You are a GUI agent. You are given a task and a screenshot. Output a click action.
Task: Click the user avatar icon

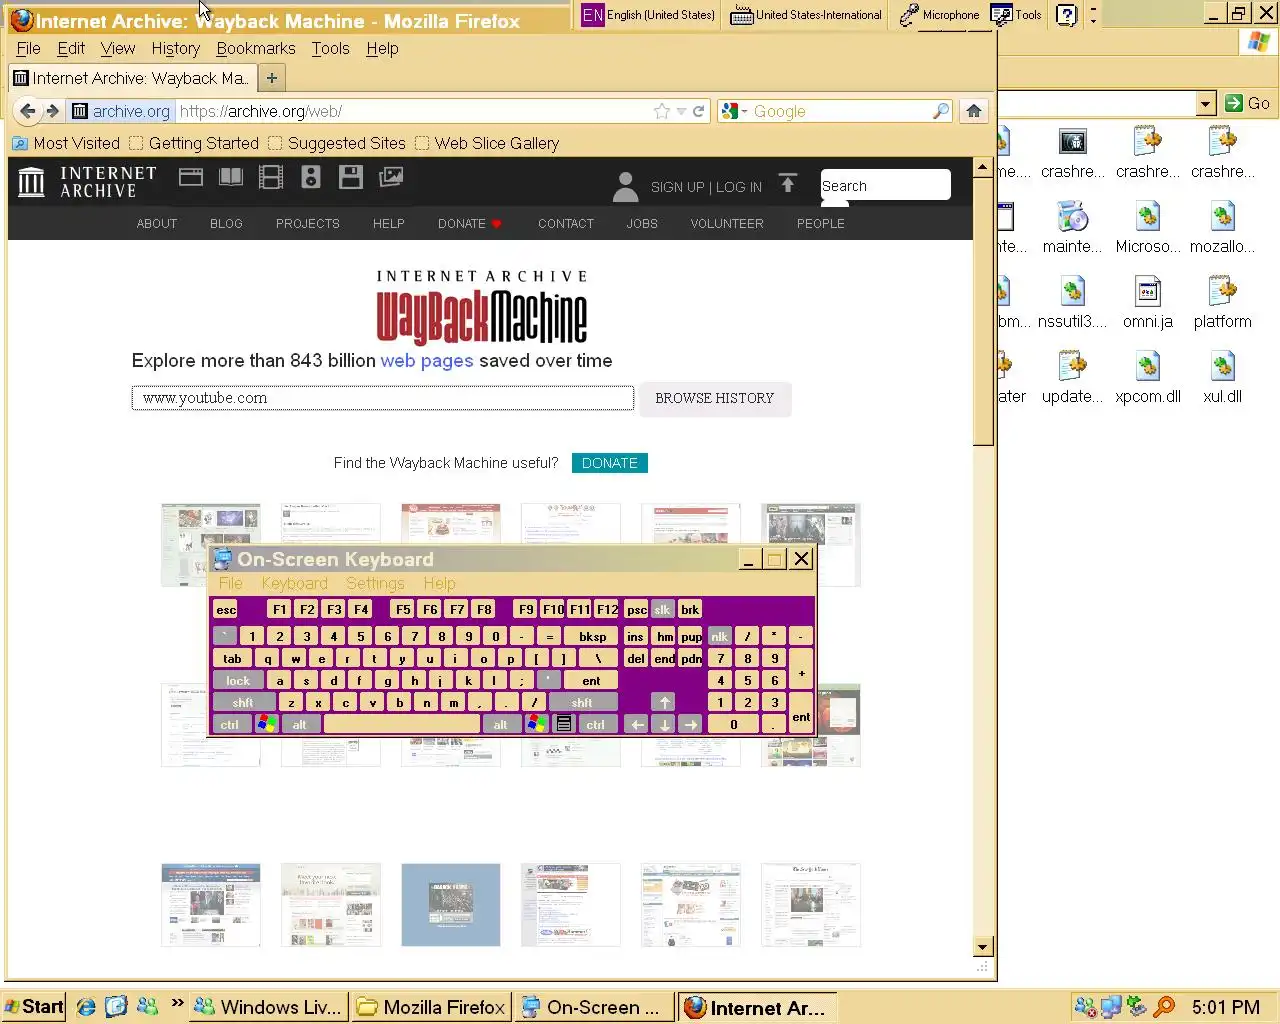625,186
